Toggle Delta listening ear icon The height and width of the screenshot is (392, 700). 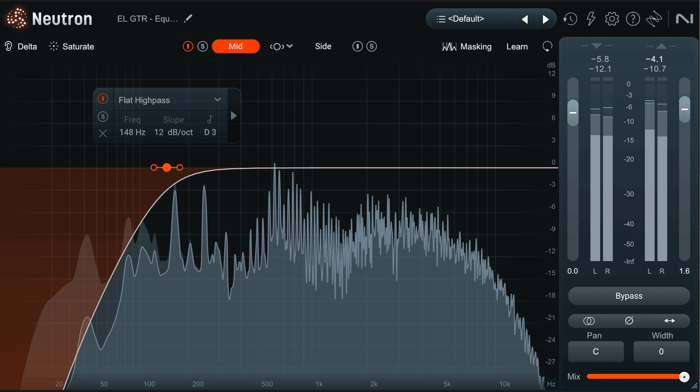coord(8,46)
